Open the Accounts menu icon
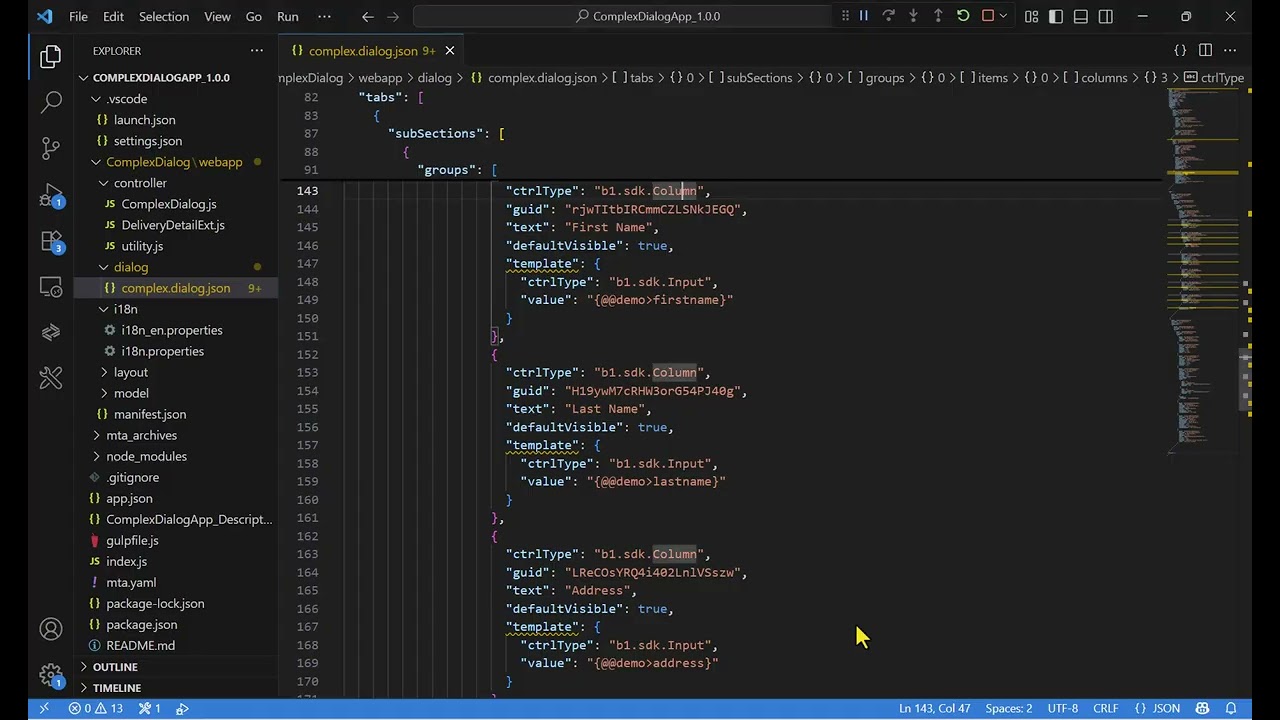 tap(51, 629)
